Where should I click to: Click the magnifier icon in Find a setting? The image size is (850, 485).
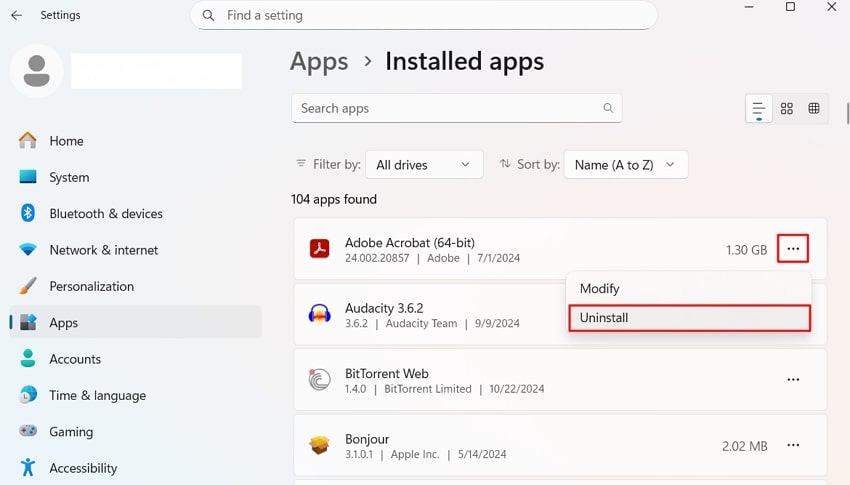tap(208, 16)
